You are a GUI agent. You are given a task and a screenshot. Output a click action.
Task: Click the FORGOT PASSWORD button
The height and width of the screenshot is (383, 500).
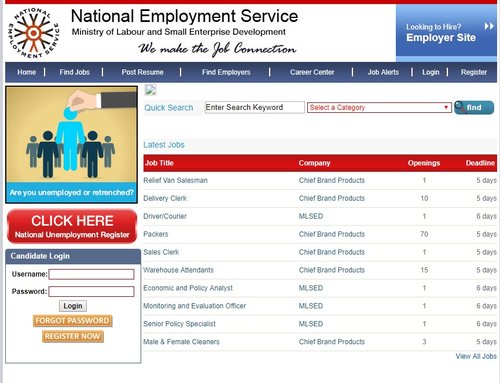tap(72, 321)
